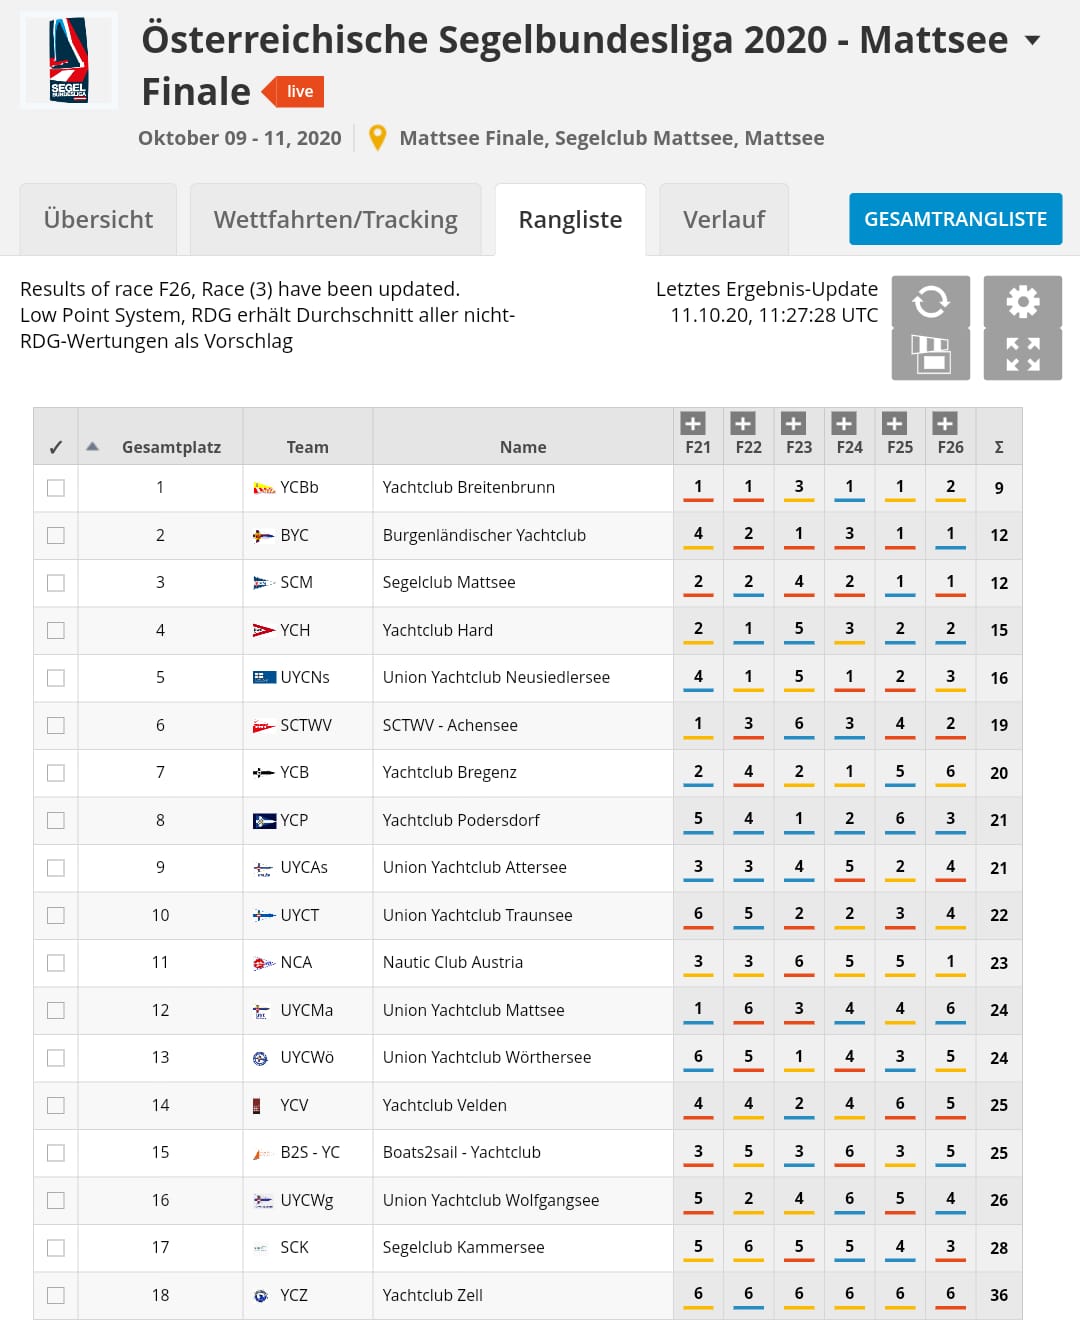Open the event selector dropdown arrow
Screen dimensions: 1080x1325
(1033, 41)
